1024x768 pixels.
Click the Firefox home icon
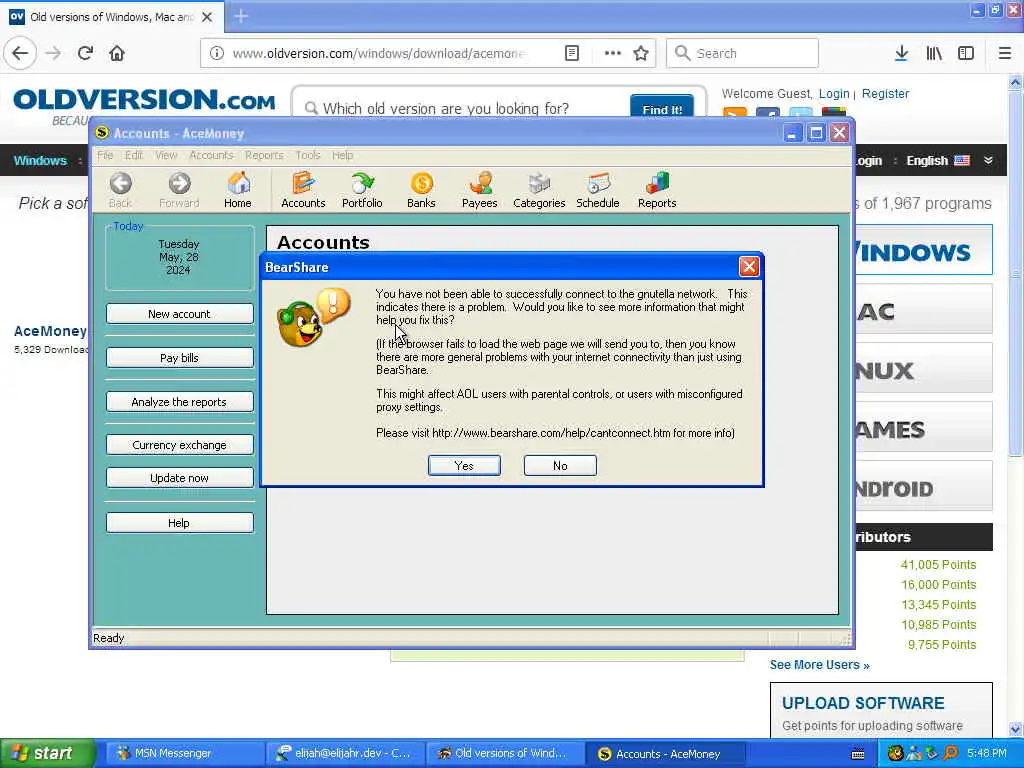pos(117,53)
